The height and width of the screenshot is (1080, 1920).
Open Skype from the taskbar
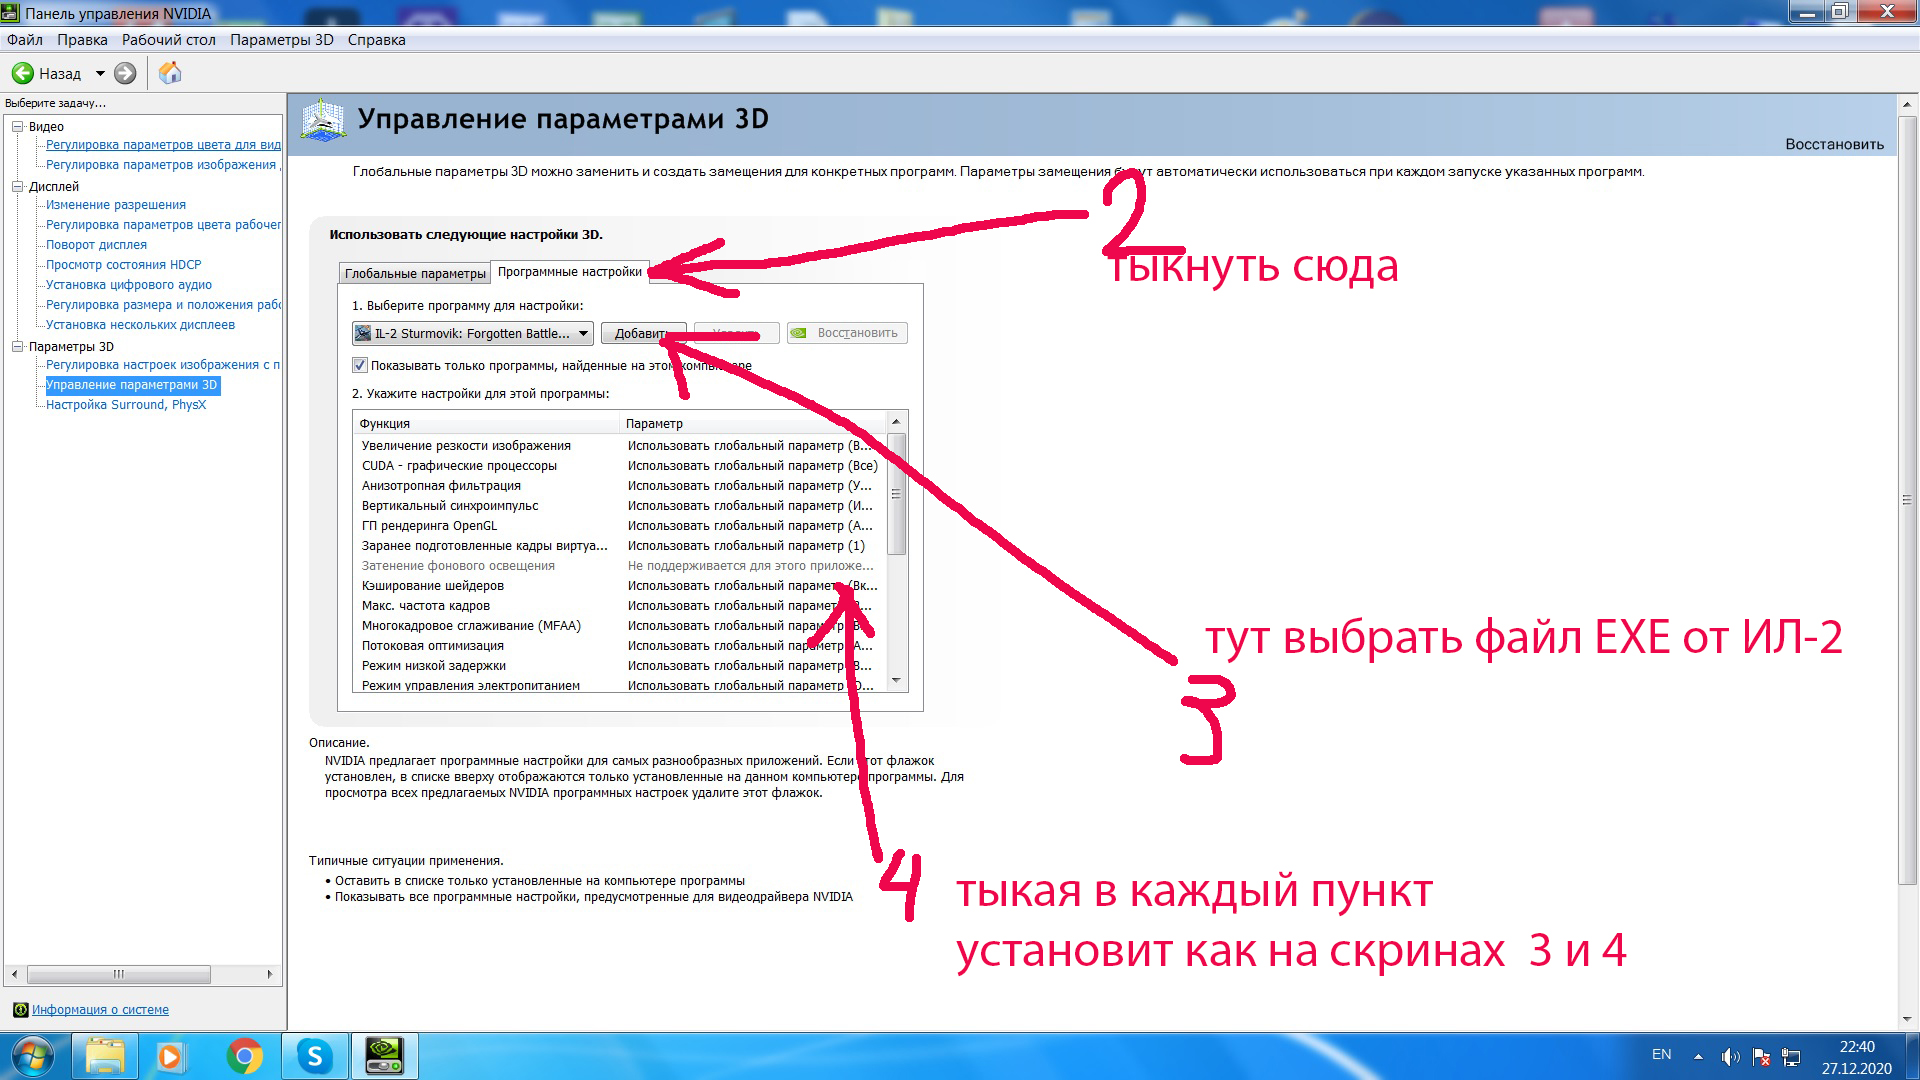315,1056
